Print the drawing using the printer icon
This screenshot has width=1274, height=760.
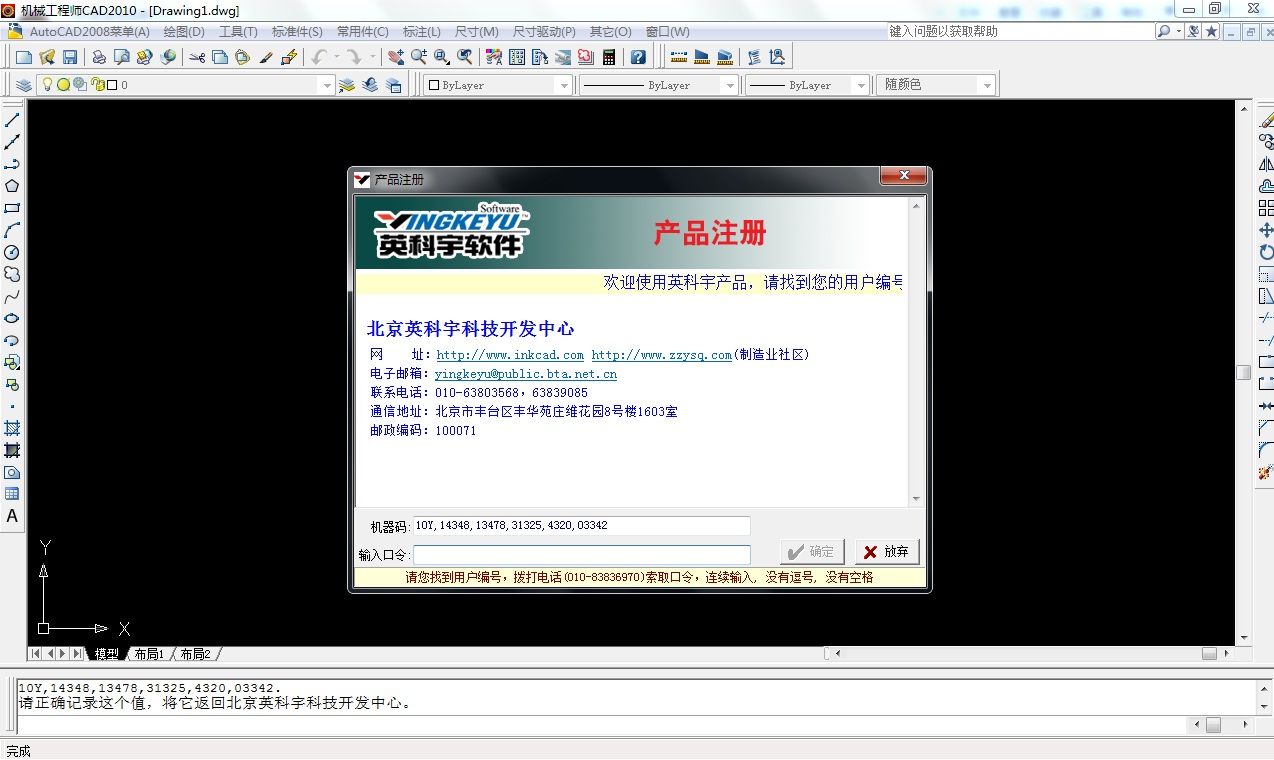99,57
